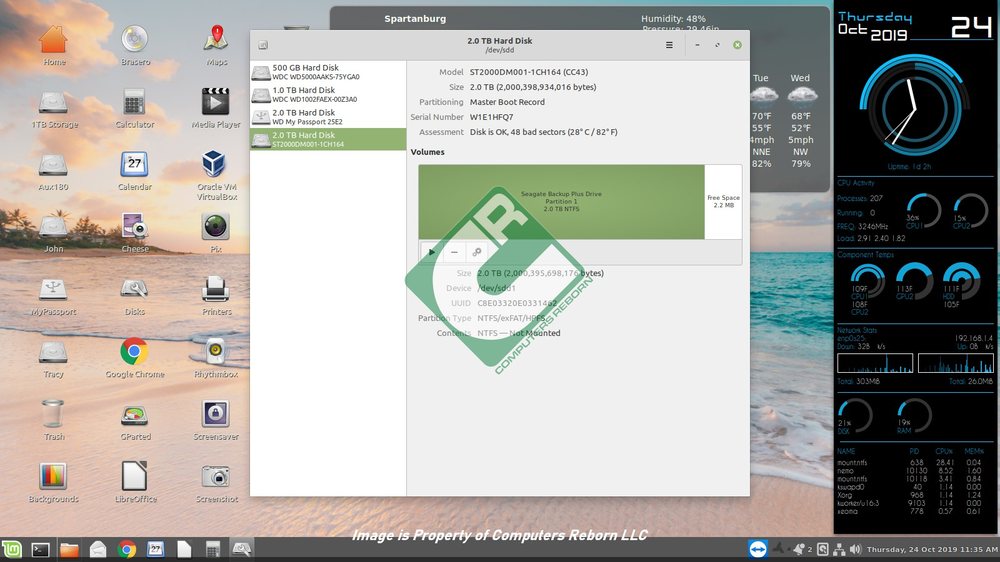1000x562 pixels.
Task: Open the Brasero disc burner icon
Action: coord(135,44)
